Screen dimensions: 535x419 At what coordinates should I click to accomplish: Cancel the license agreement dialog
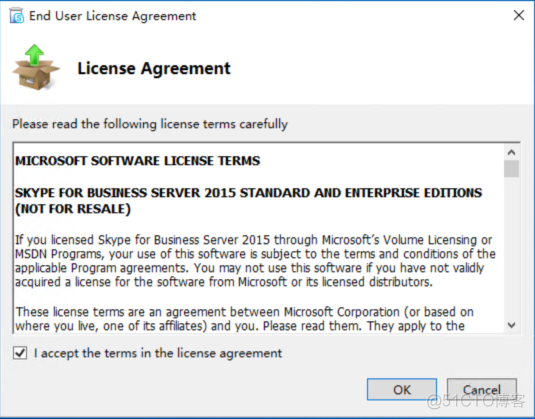click(x=481, y=389)
